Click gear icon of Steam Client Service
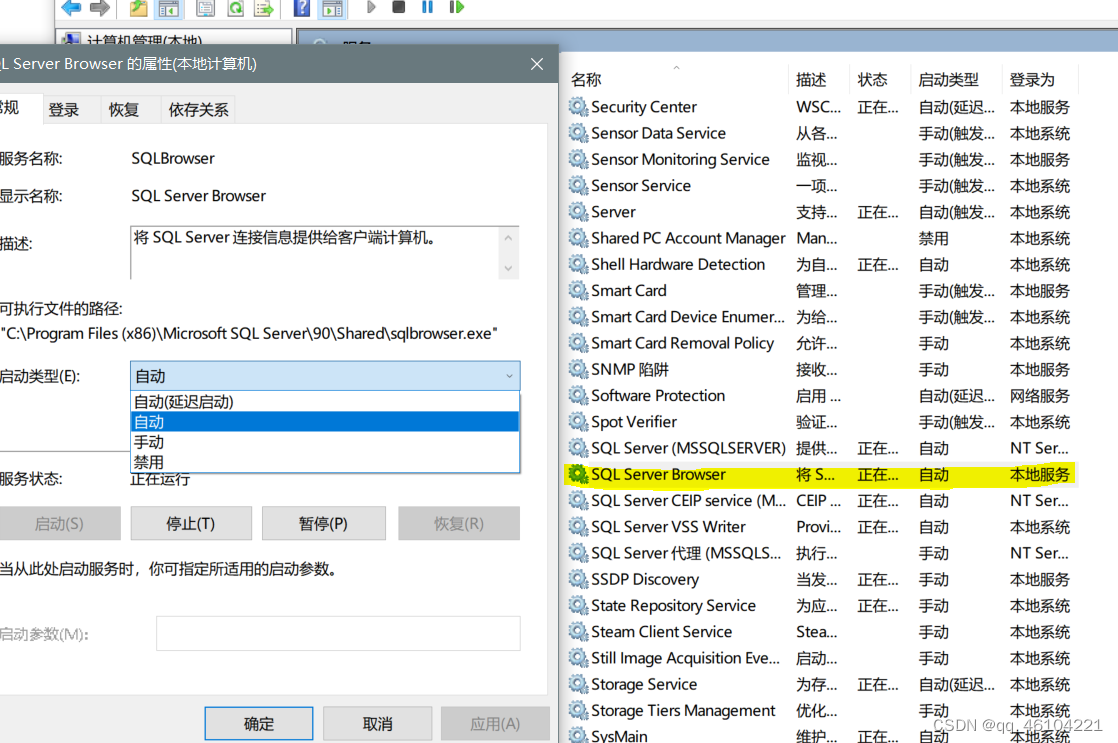The image size is (1118, 743). tap(578, 632)
